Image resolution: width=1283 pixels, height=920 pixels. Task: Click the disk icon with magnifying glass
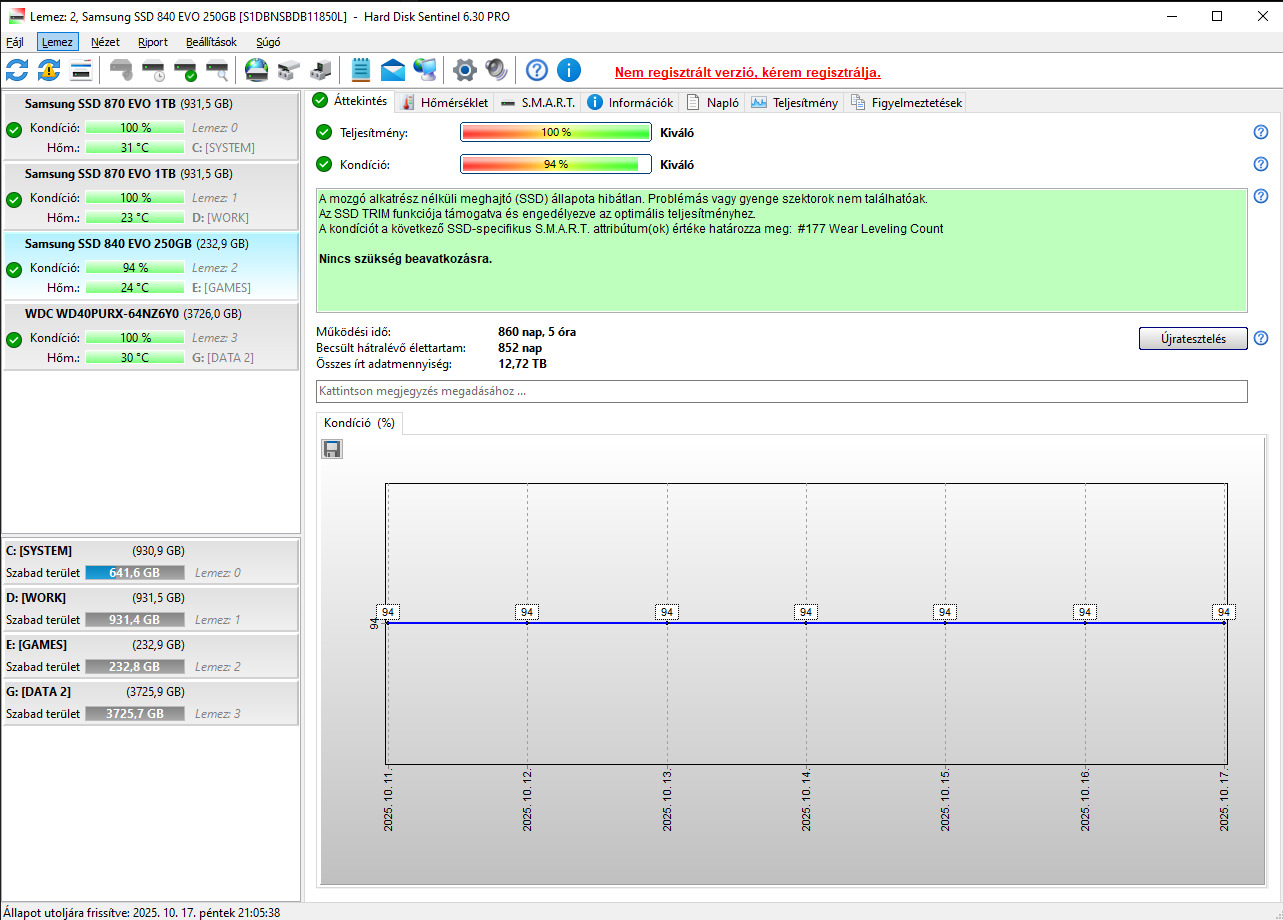217,70
